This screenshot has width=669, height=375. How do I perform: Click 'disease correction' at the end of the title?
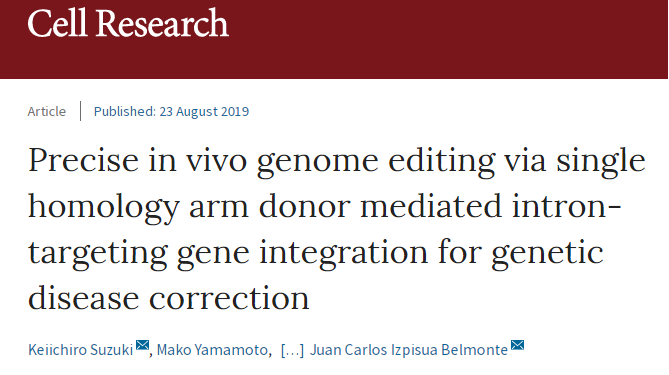point(169,298)
